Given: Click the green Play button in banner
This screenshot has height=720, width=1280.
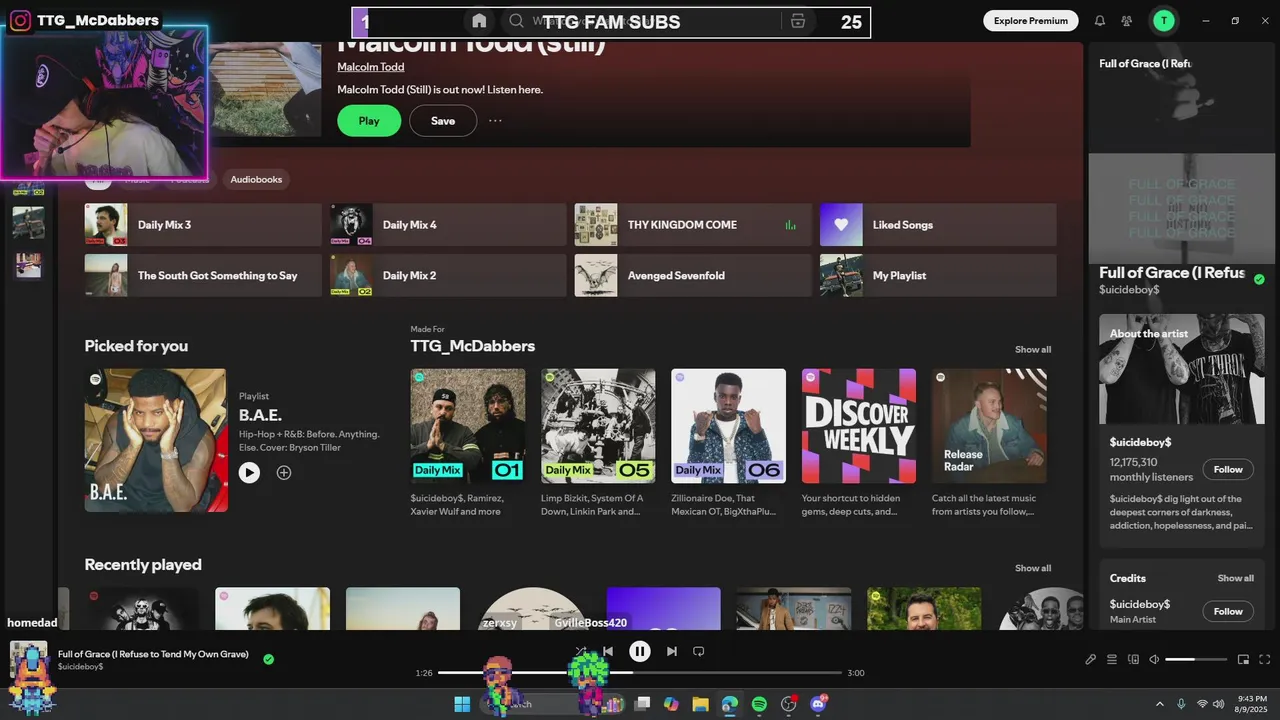Looking at the screenshot, I should [x=369, y=121].
